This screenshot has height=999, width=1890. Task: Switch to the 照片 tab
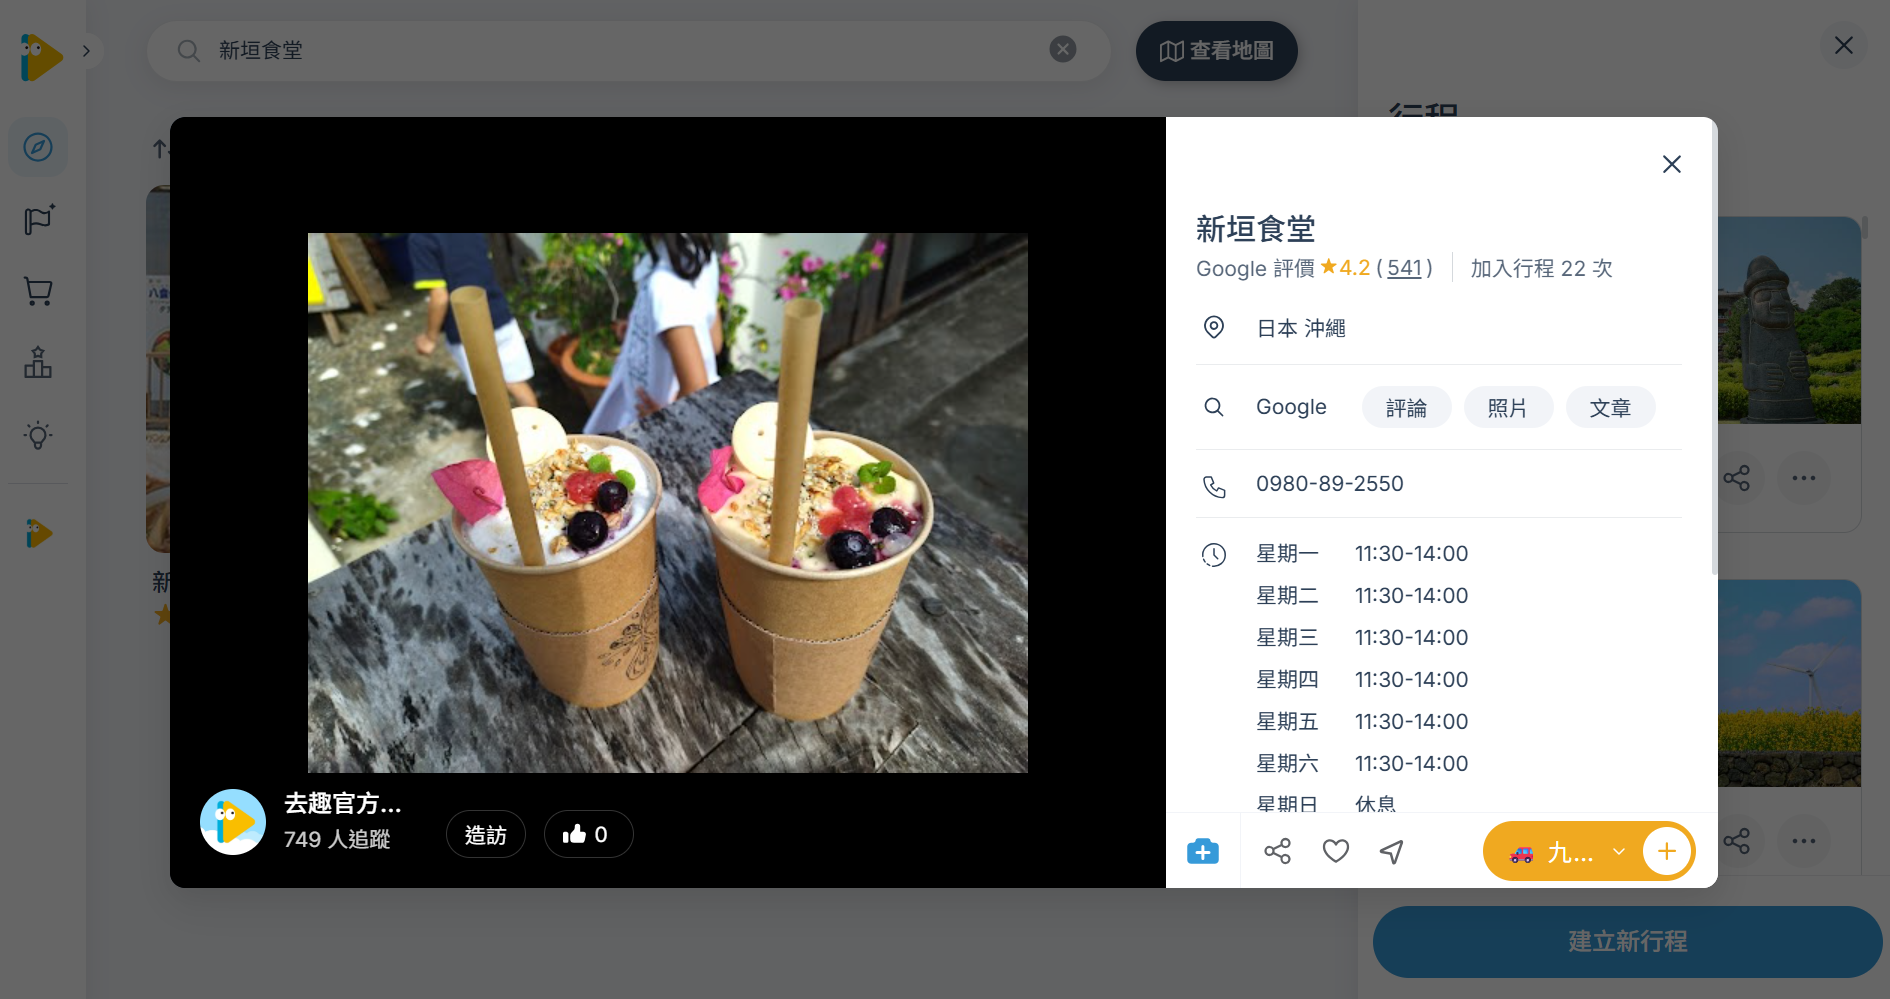pyautogui.click(x=1508, y=407)
